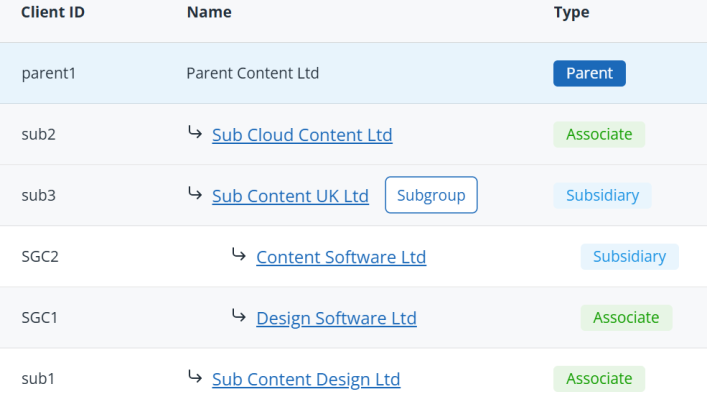
Task: Click the Subsidiary badge in sub3 row
Action: (602, 195)
